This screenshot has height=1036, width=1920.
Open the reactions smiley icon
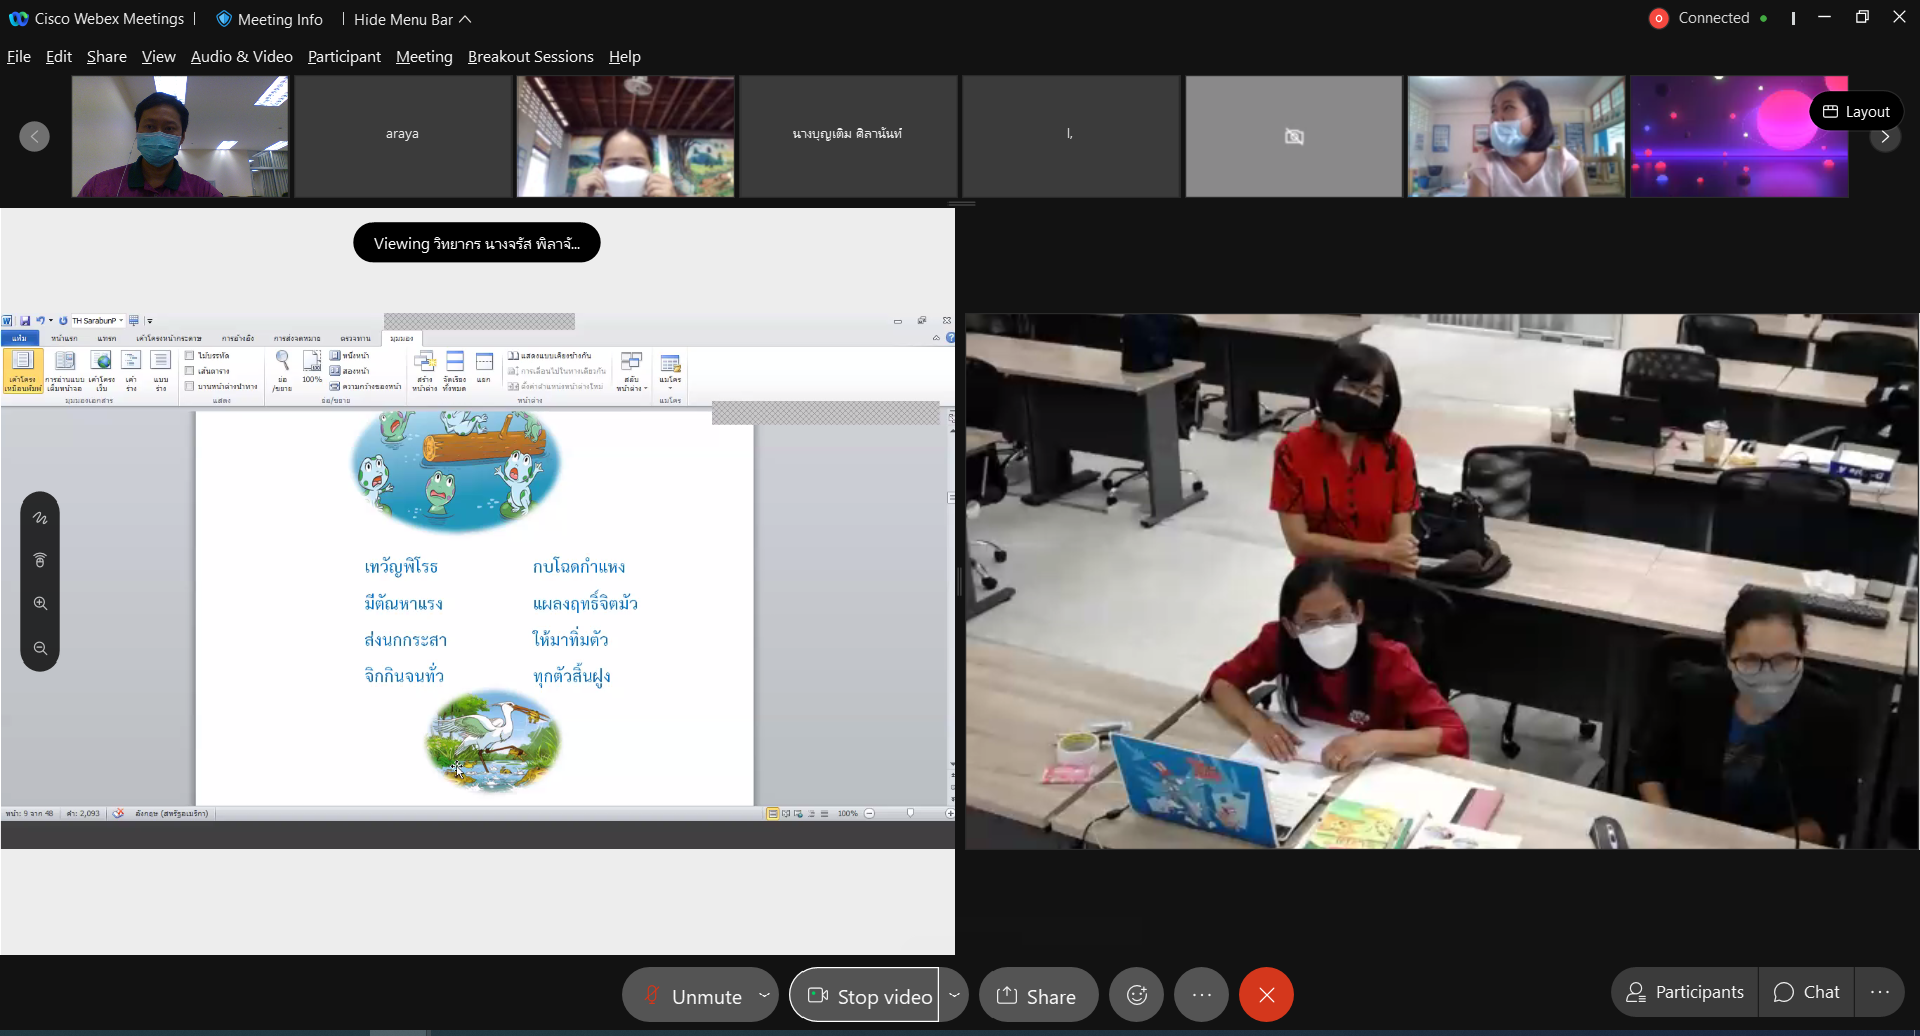tap(1136, 995)
